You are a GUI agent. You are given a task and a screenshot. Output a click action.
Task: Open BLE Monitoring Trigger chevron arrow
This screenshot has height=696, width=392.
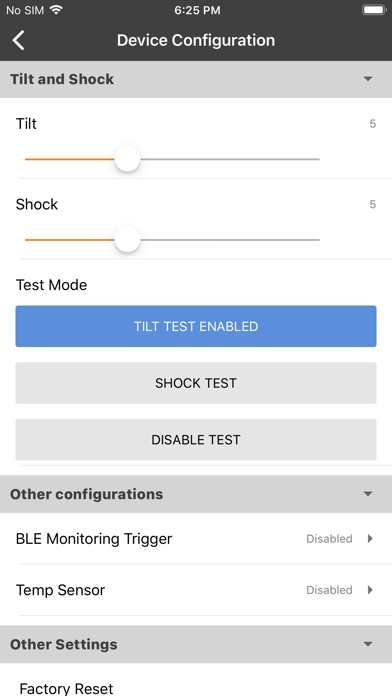pos(370,539)
